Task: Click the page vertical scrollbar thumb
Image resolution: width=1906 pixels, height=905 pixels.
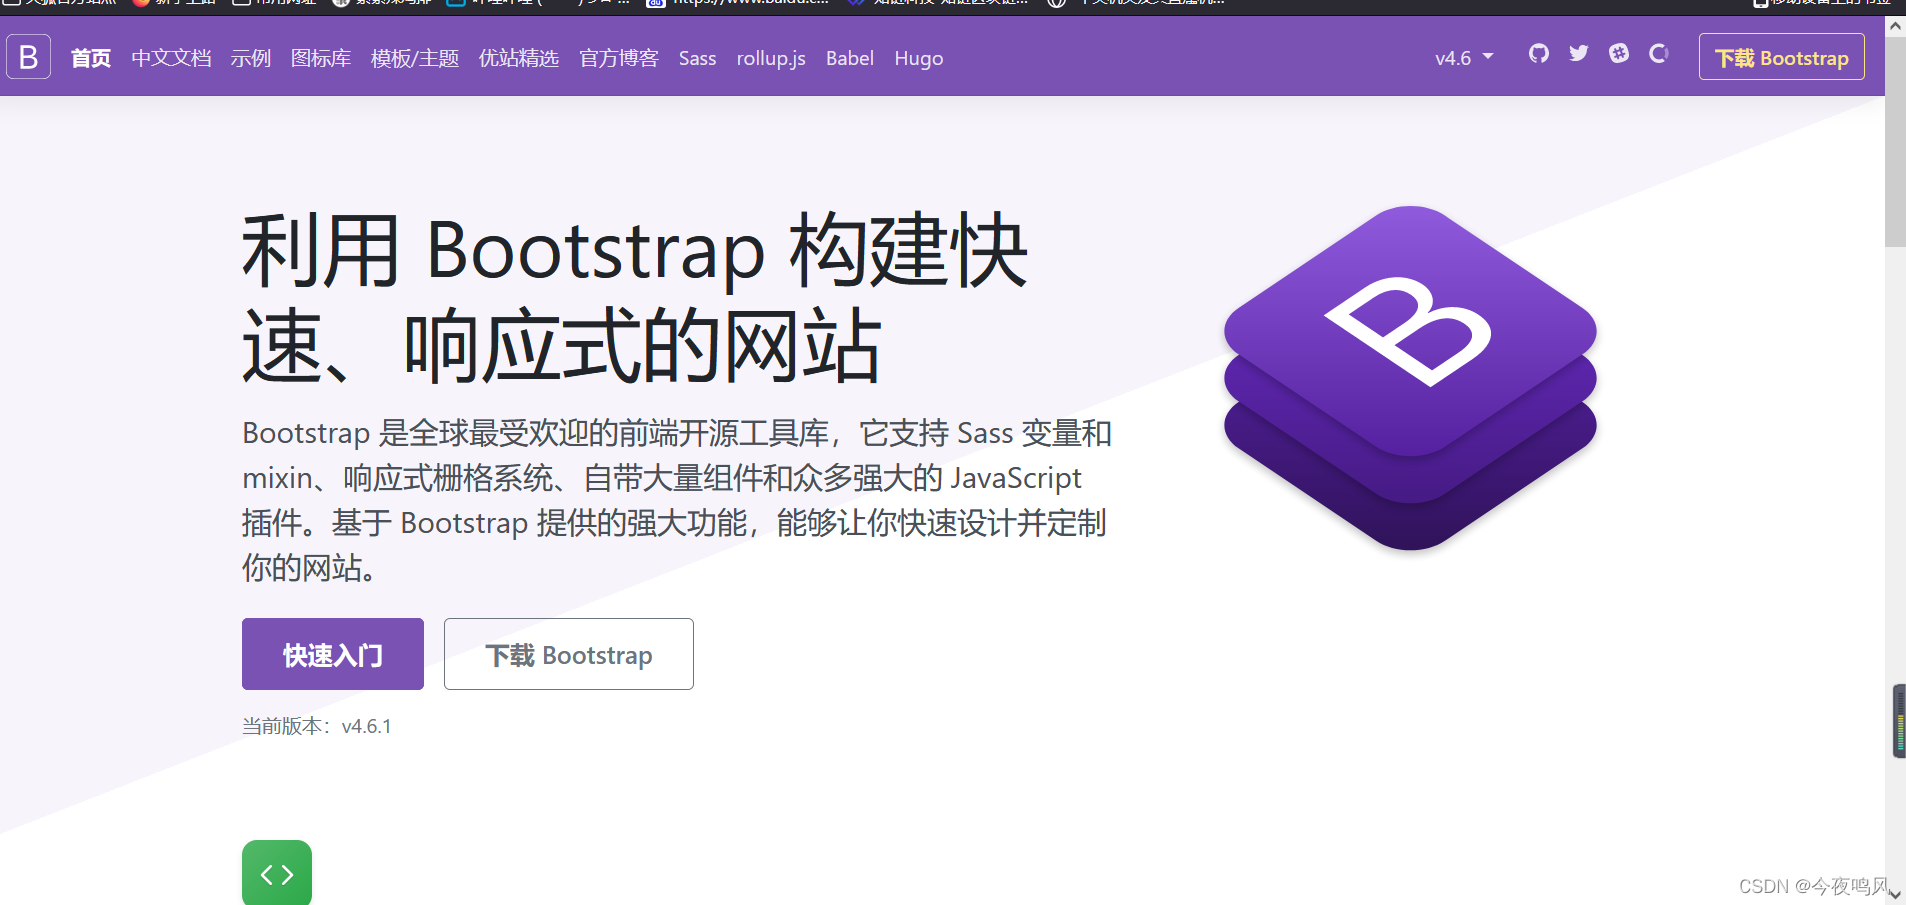Action: click(x=1895, y=140)
